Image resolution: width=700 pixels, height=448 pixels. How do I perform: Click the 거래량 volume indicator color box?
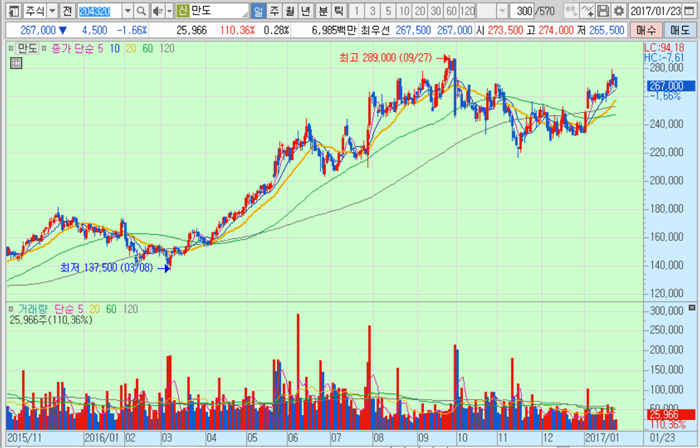tap(13, 309)
